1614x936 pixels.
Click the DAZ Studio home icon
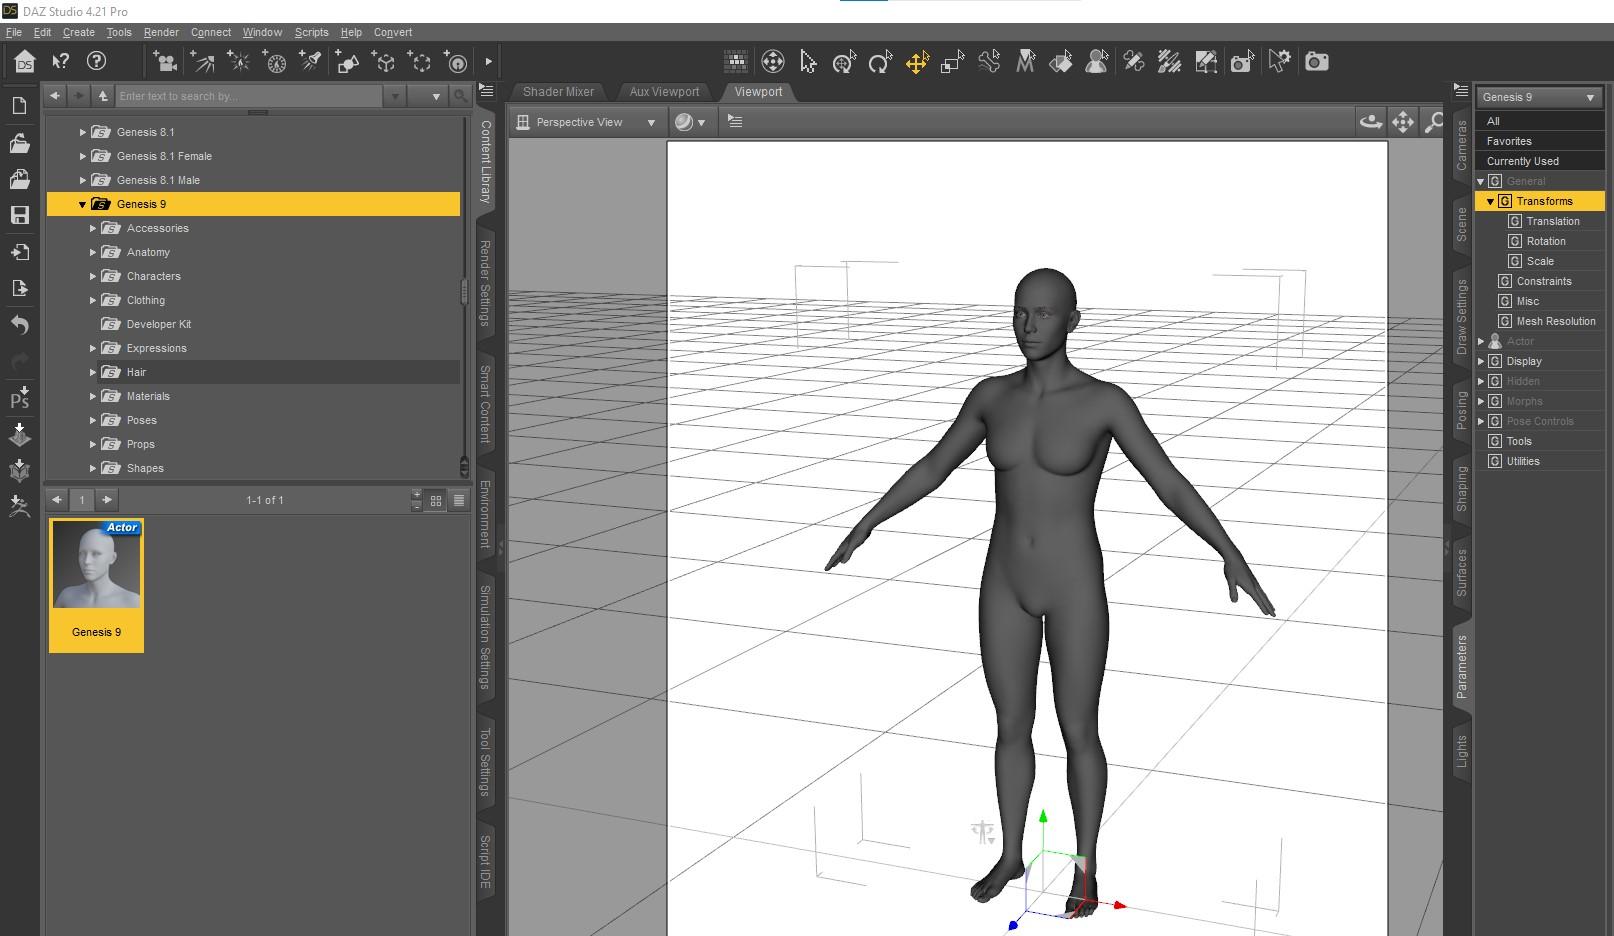(x=24, y=62)
